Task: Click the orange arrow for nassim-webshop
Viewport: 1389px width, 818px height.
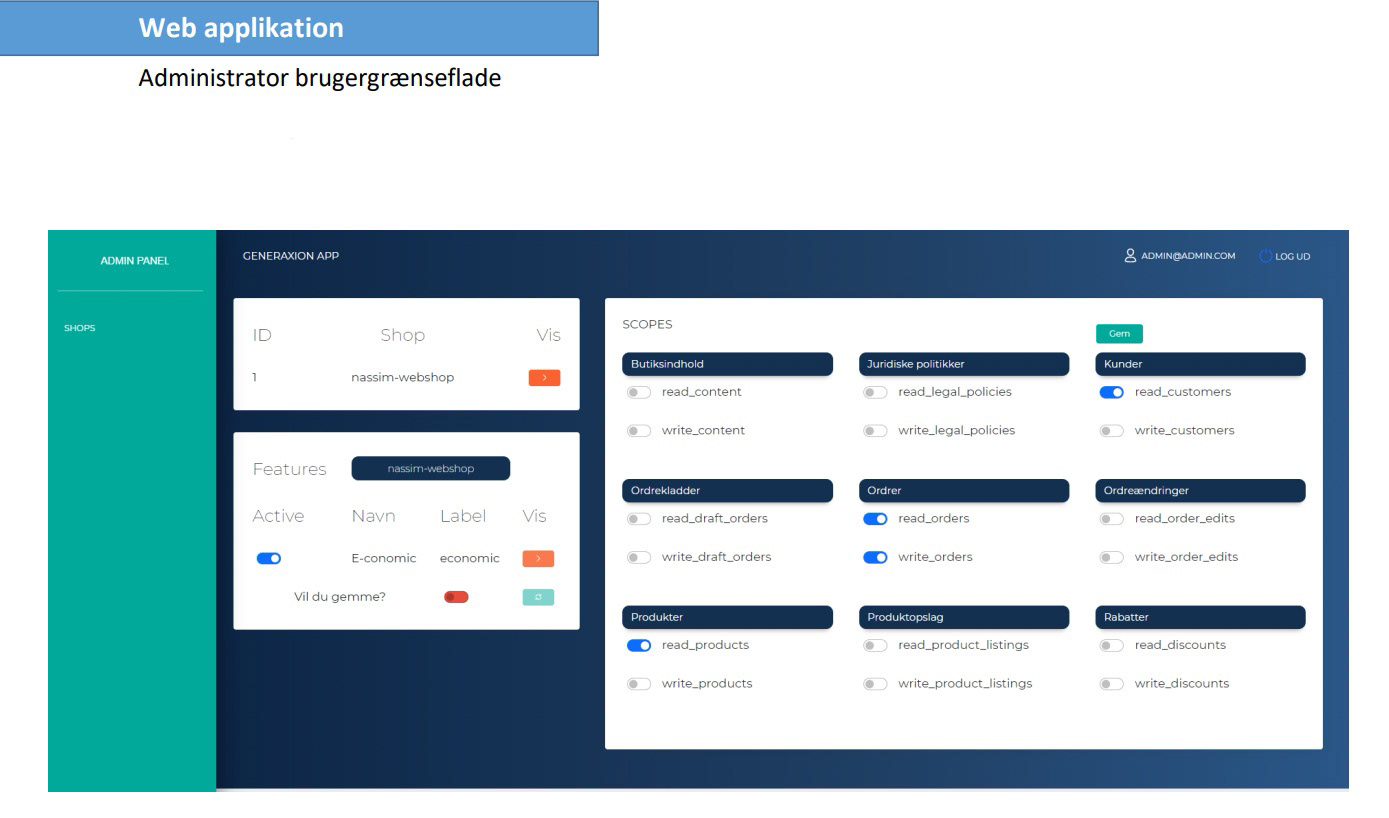Action: click(x=544, y=378)
